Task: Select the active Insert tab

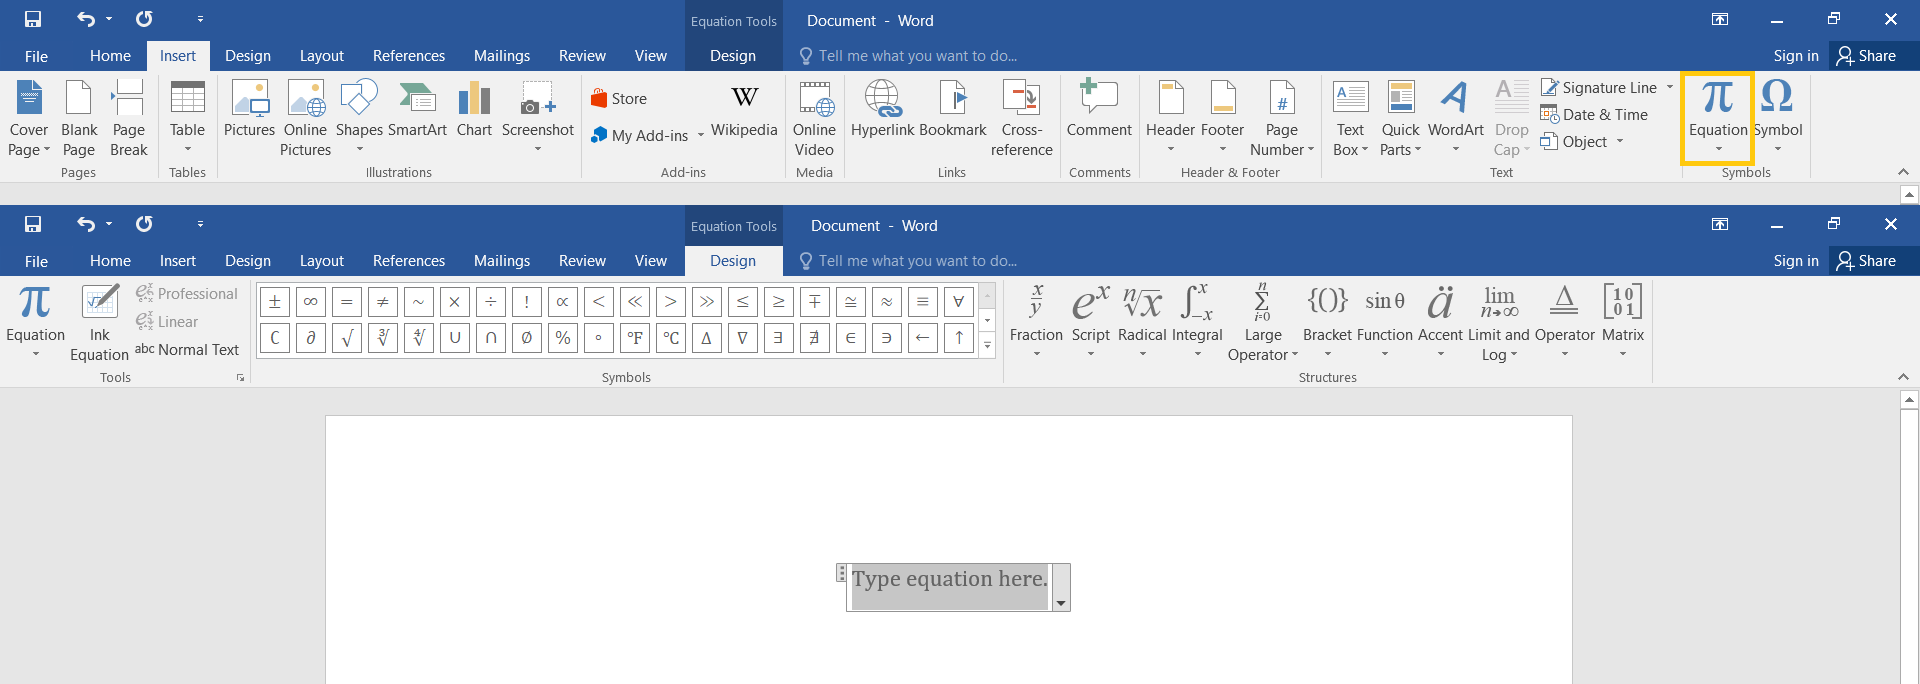Action: point(178,56)
